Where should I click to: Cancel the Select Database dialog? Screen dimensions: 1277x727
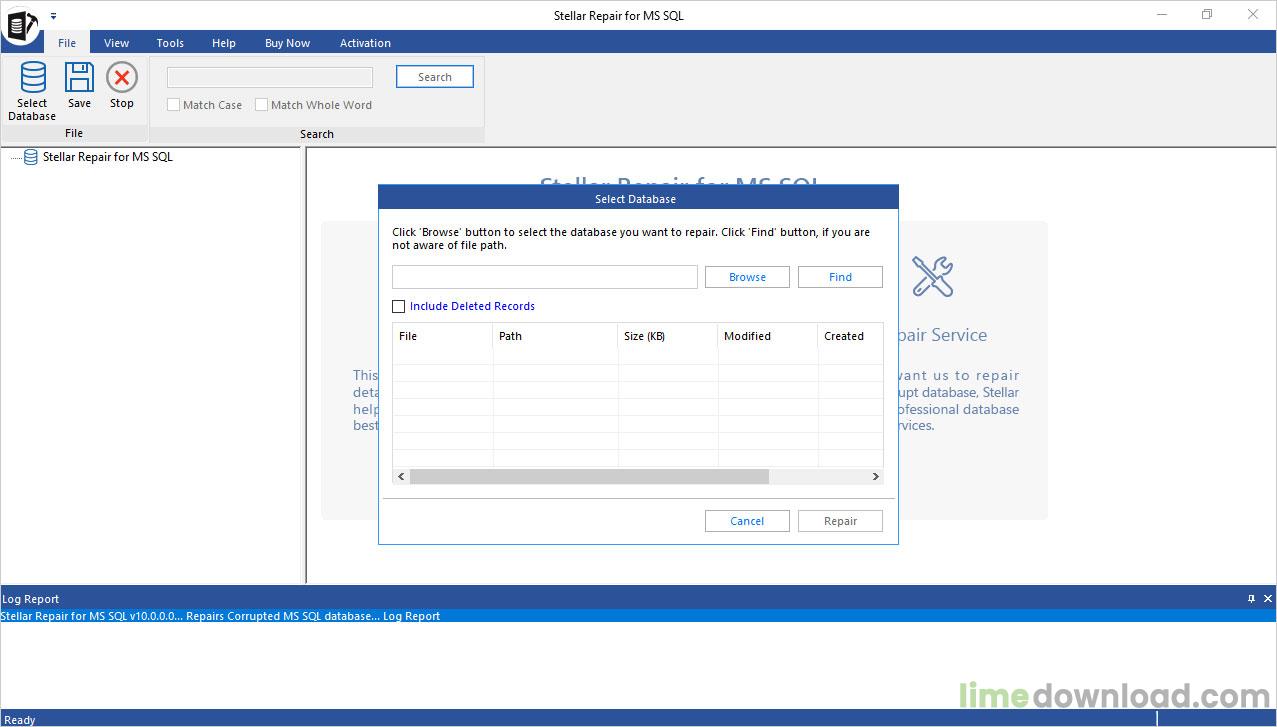click(747, 521)
